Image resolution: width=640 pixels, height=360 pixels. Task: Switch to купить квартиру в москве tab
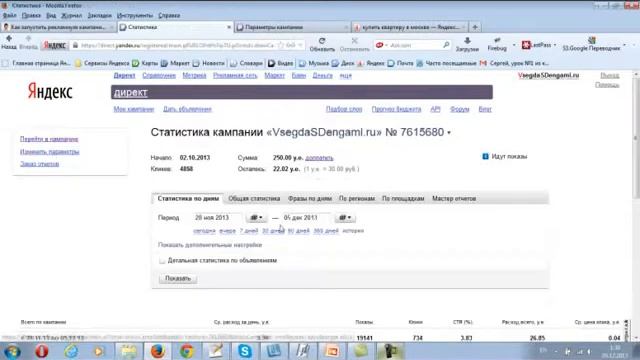[409, 27]
